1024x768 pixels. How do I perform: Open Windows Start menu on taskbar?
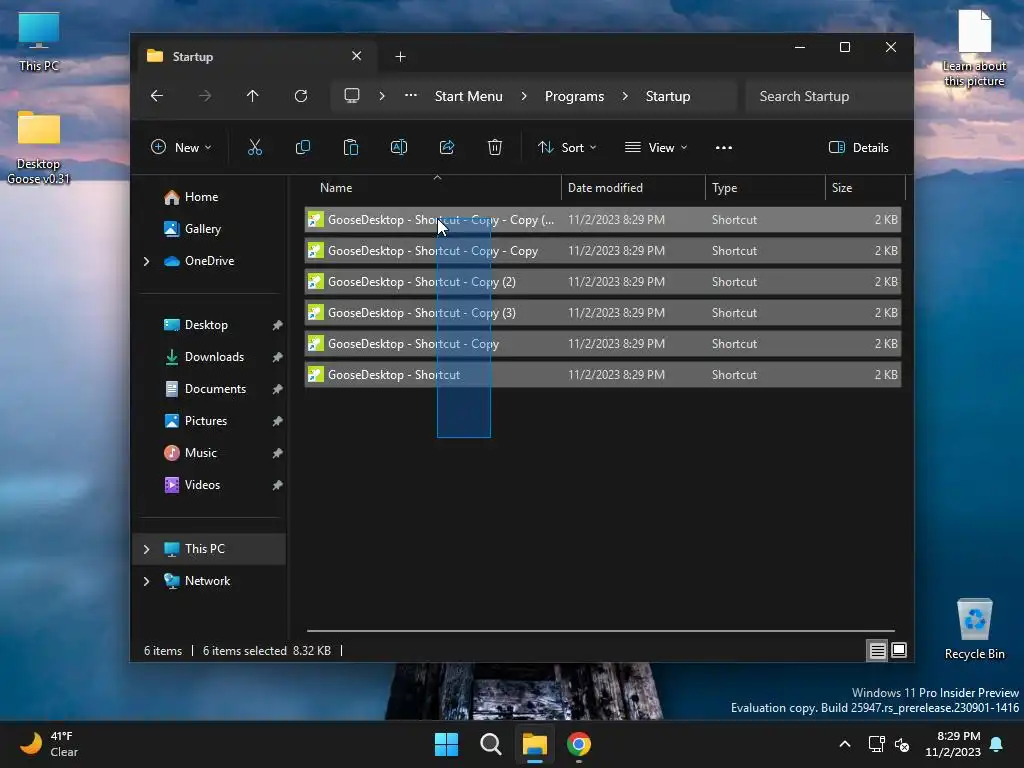[447, 744]
